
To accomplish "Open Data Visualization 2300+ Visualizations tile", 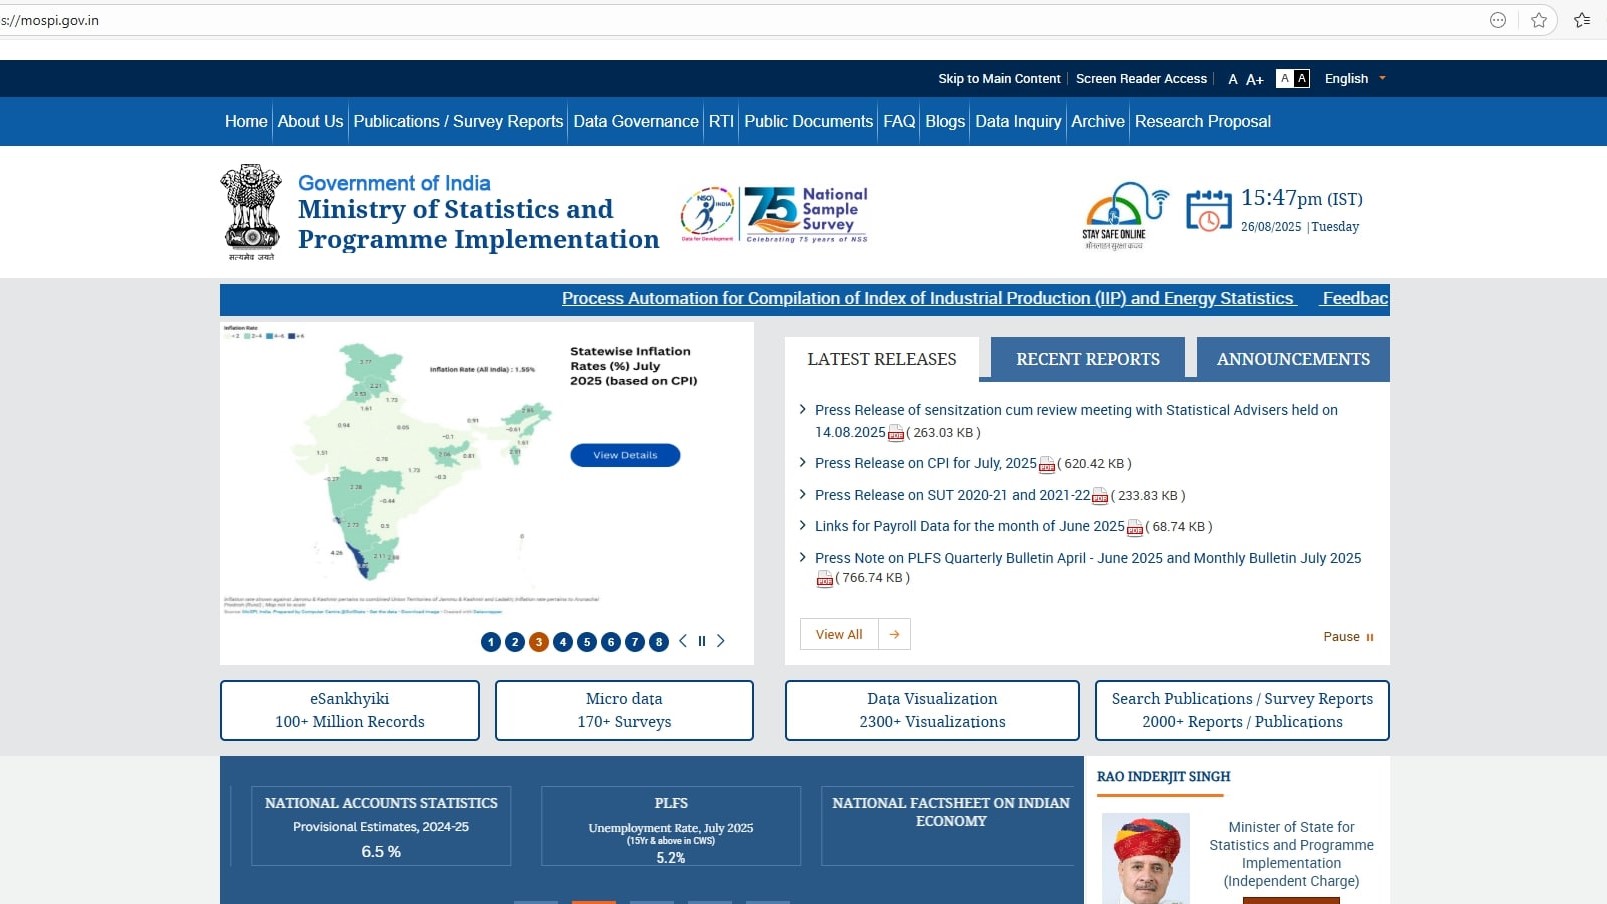I will point(932,710).
